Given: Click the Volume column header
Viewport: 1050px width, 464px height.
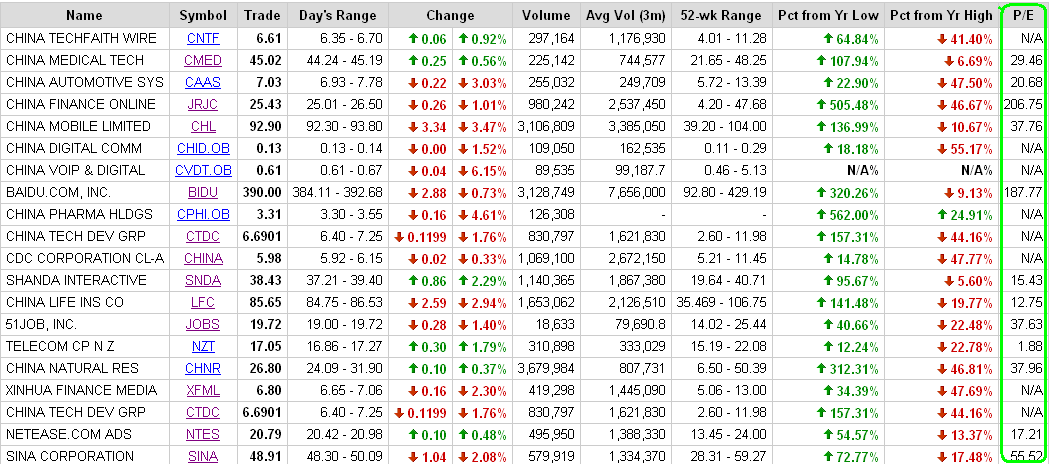Looking at the screenshot, I should pos(545,15).
